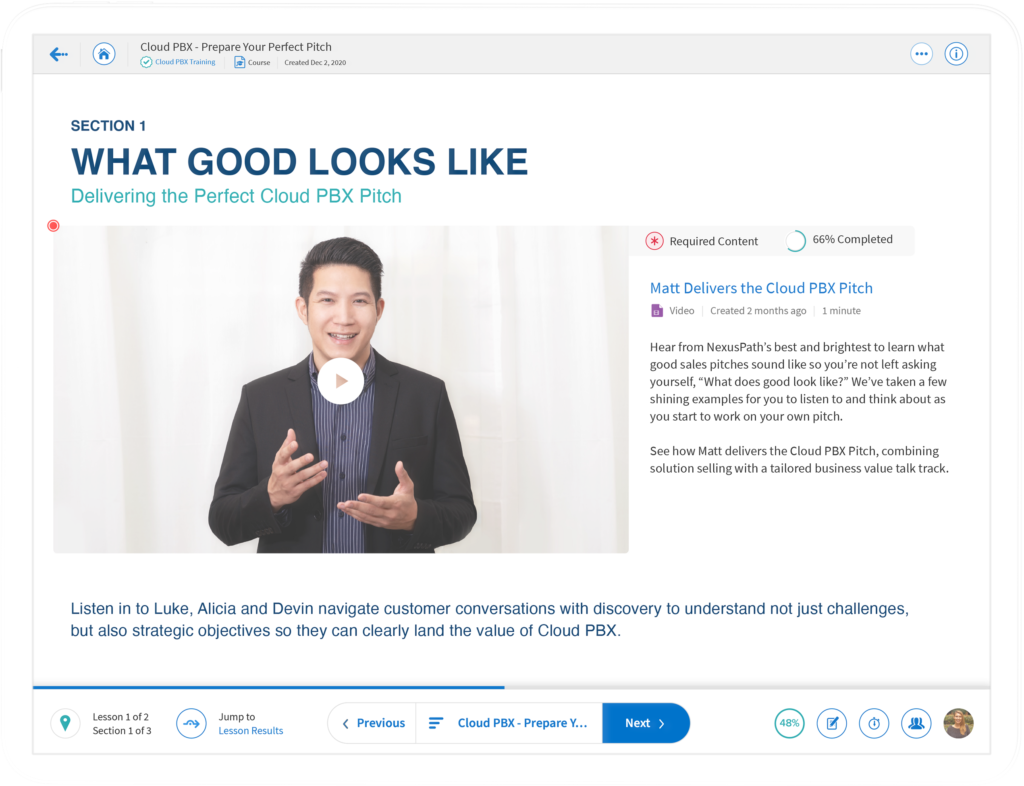Open the notes edit icon
Viewport: 1024px width, 786px height.
(x=832, y=723)
